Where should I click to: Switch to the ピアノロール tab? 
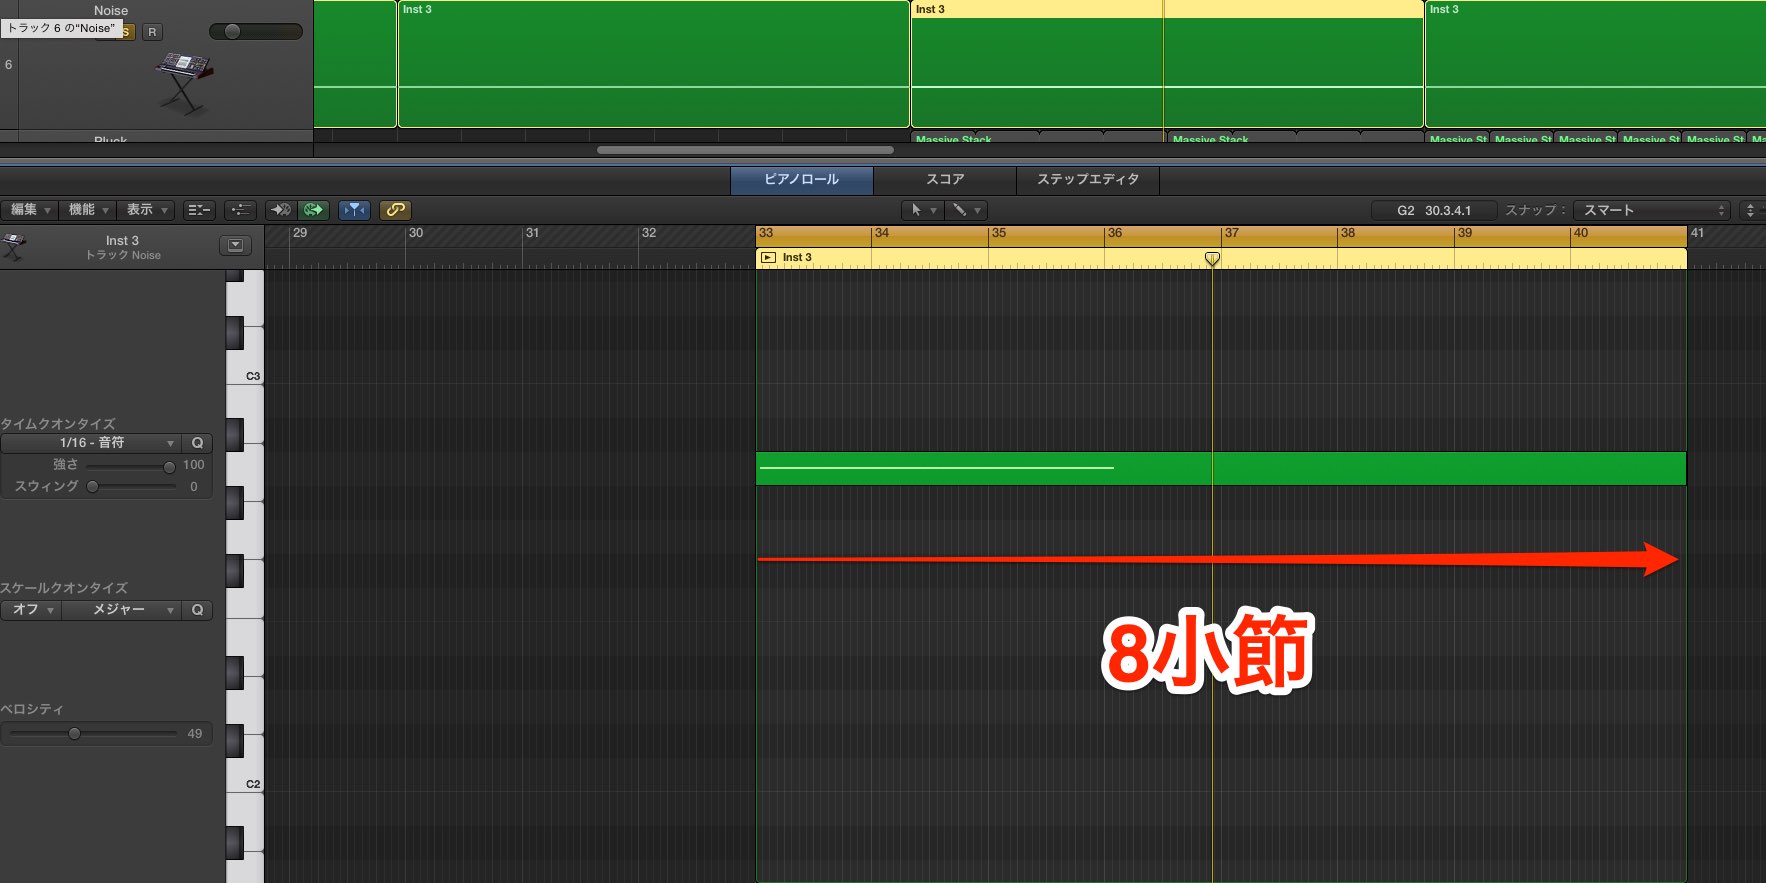(x=802, y=180)
